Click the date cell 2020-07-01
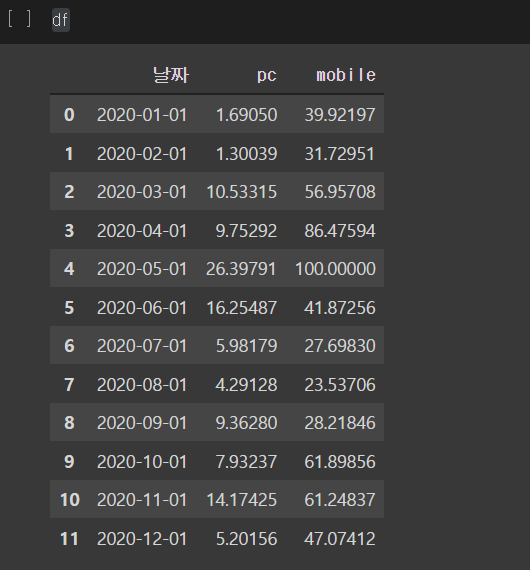The image size is (530, 570). (x=142, y=345)
